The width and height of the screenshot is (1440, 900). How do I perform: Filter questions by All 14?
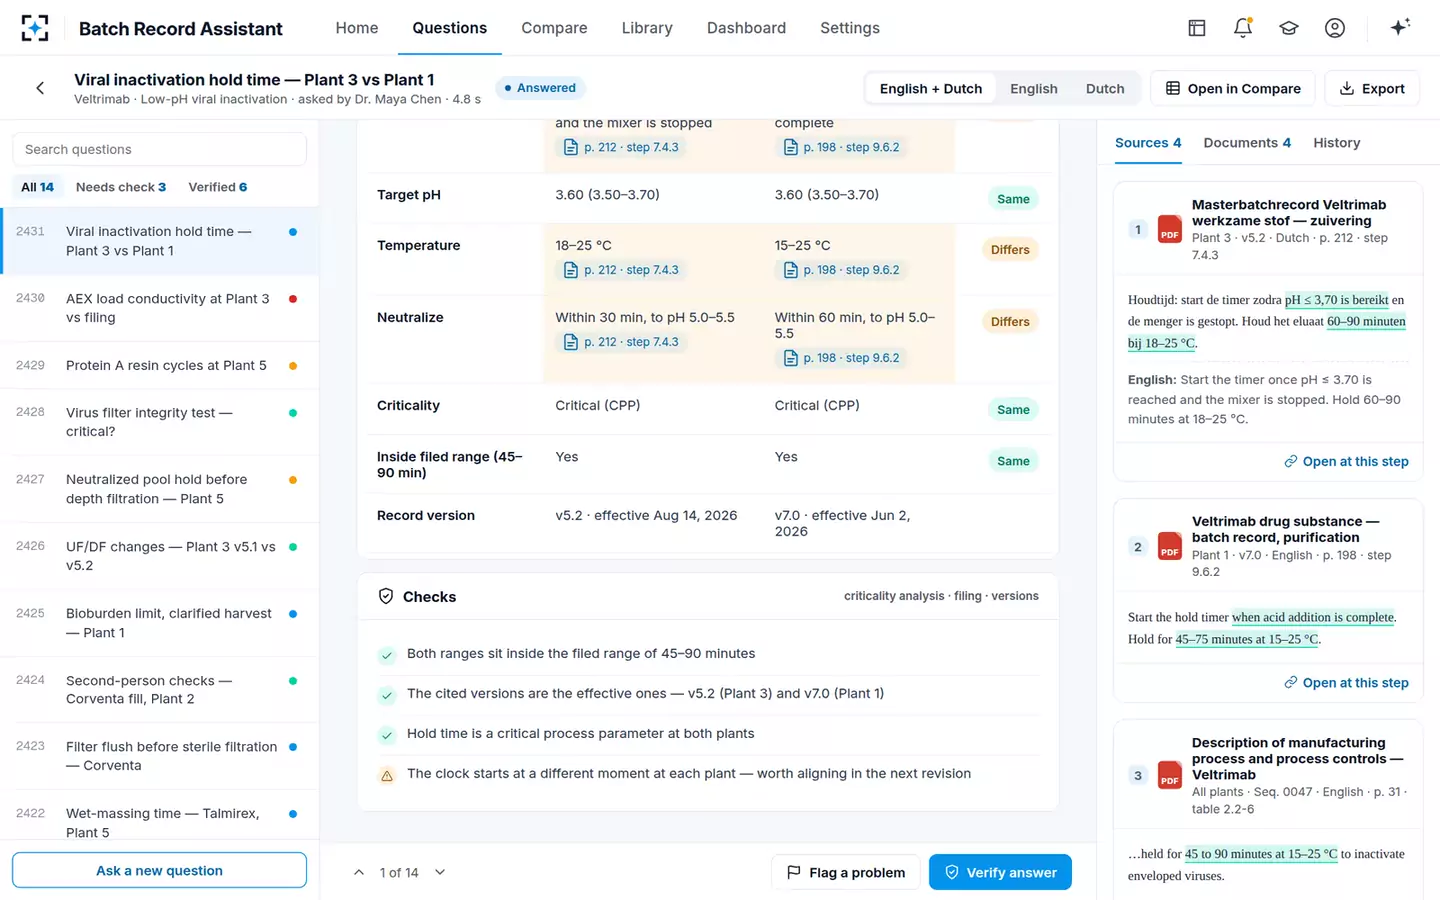click(x=38, y=187)
